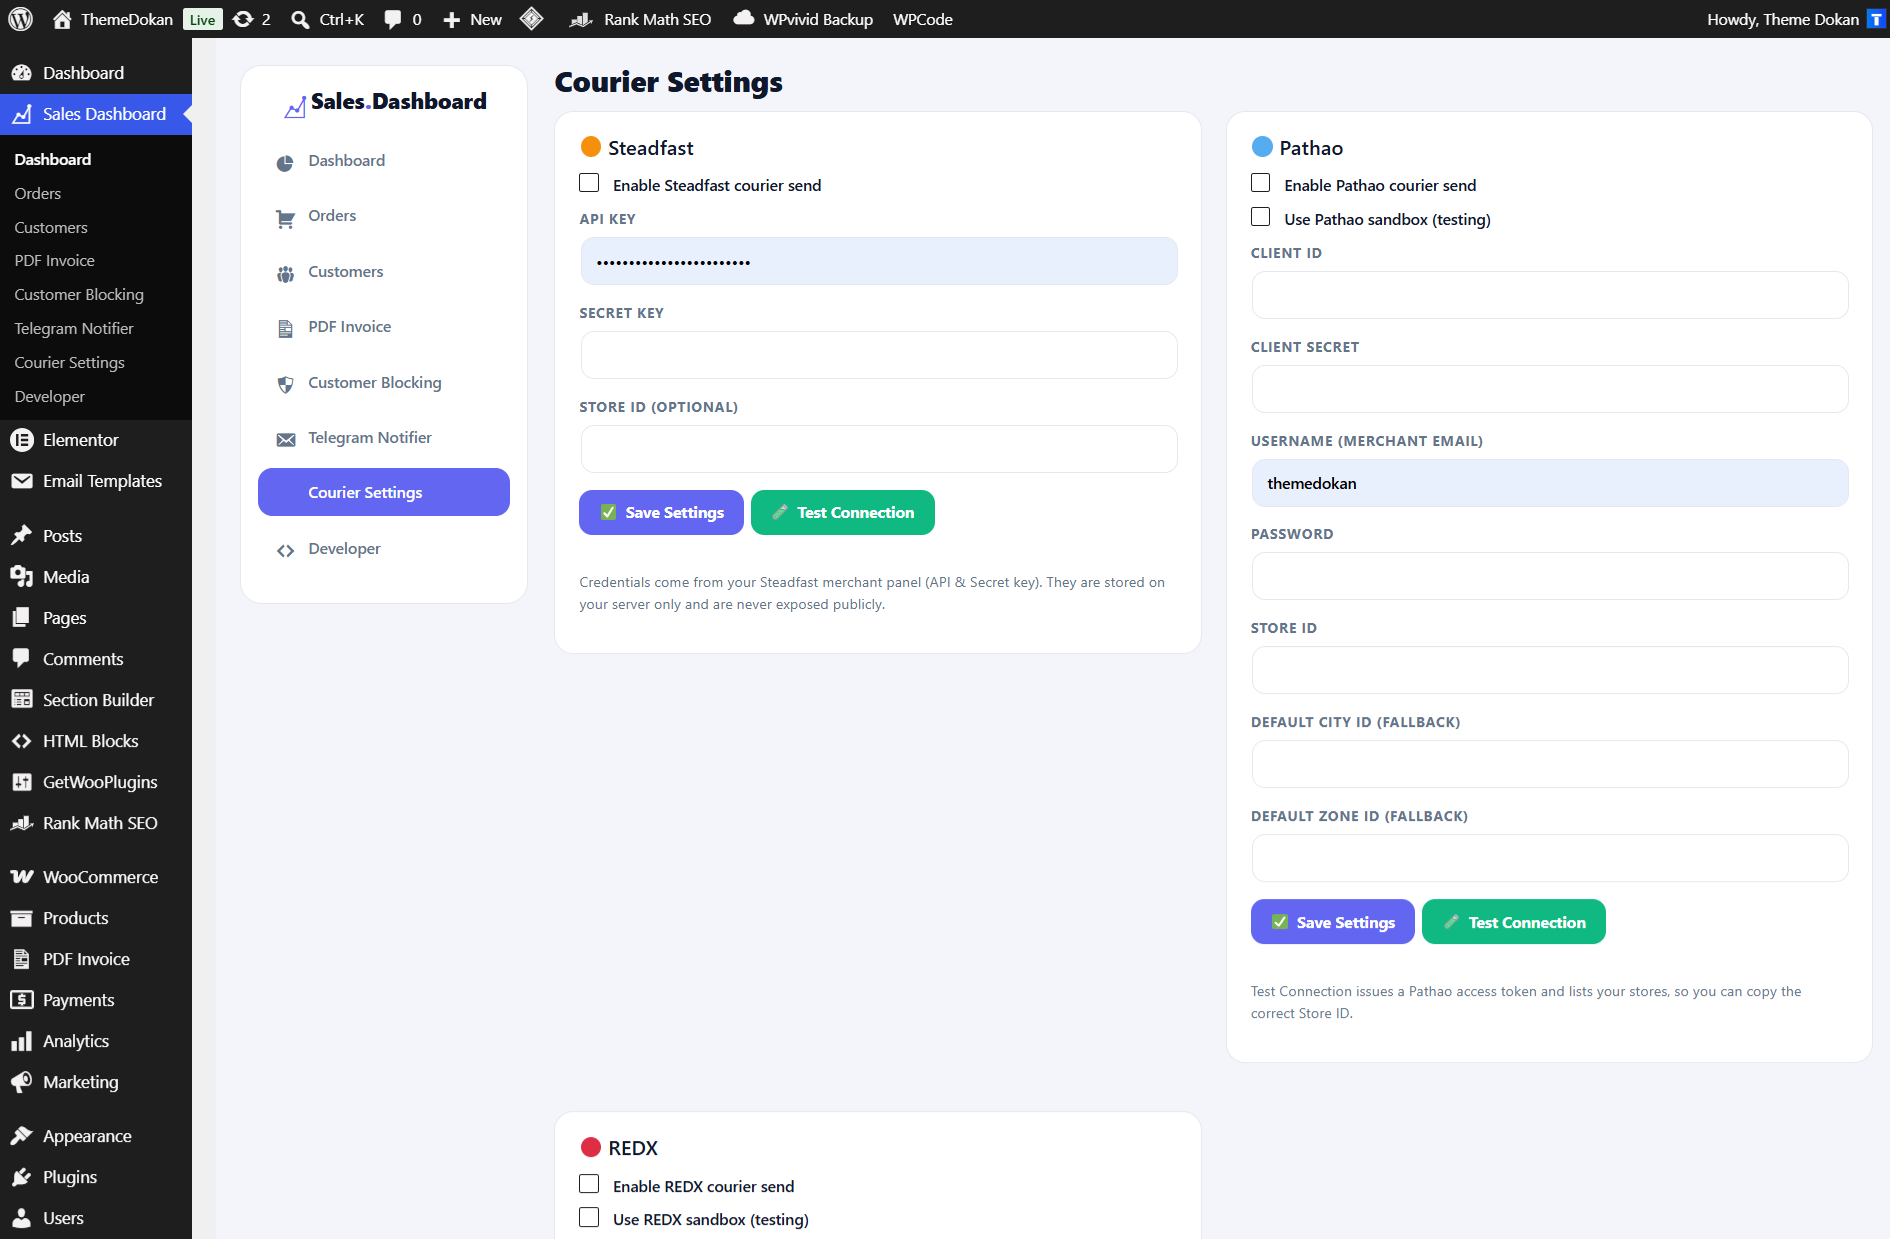Click the New plus icon in admin bar
1890x1239 pixels.
(x=451, y=19)
